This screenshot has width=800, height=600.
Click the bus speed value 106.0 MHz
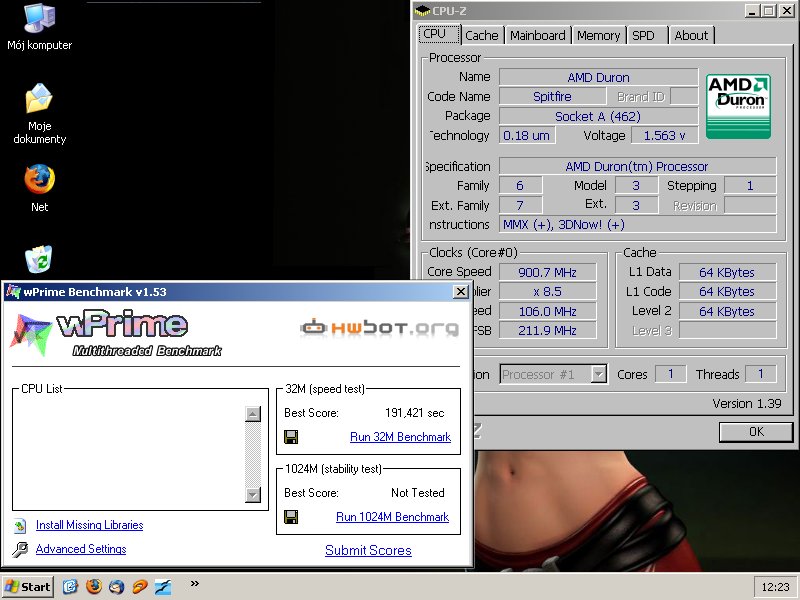547,311
